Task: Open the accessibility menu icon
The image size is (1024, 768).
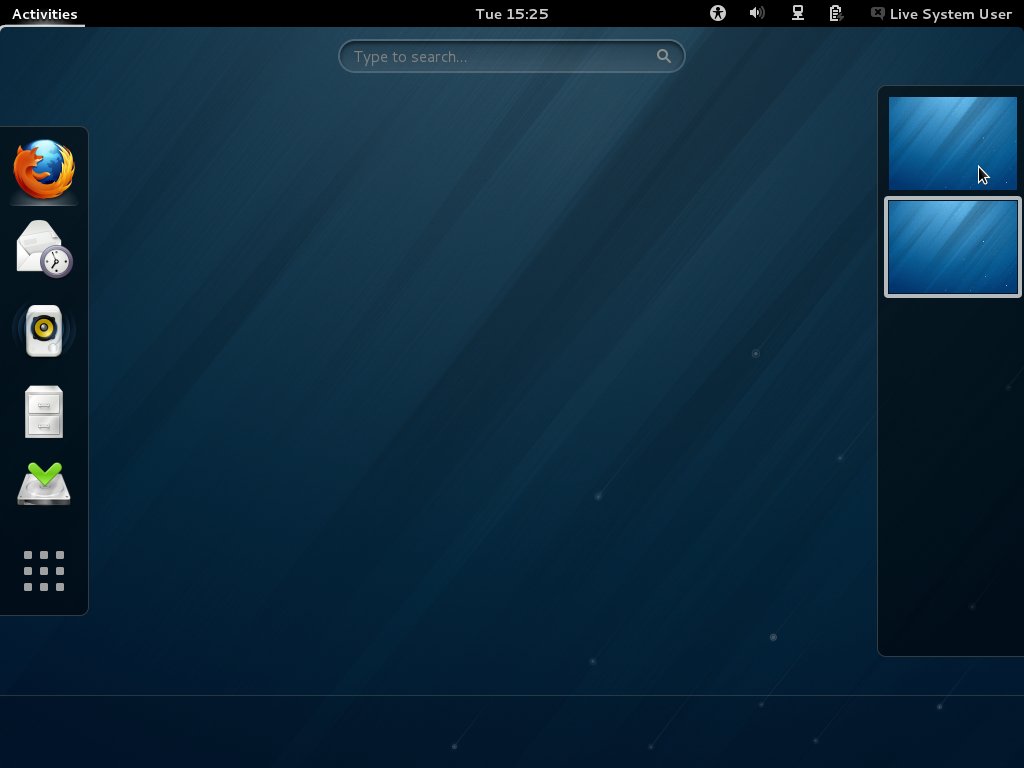Action: click(717, 14)
